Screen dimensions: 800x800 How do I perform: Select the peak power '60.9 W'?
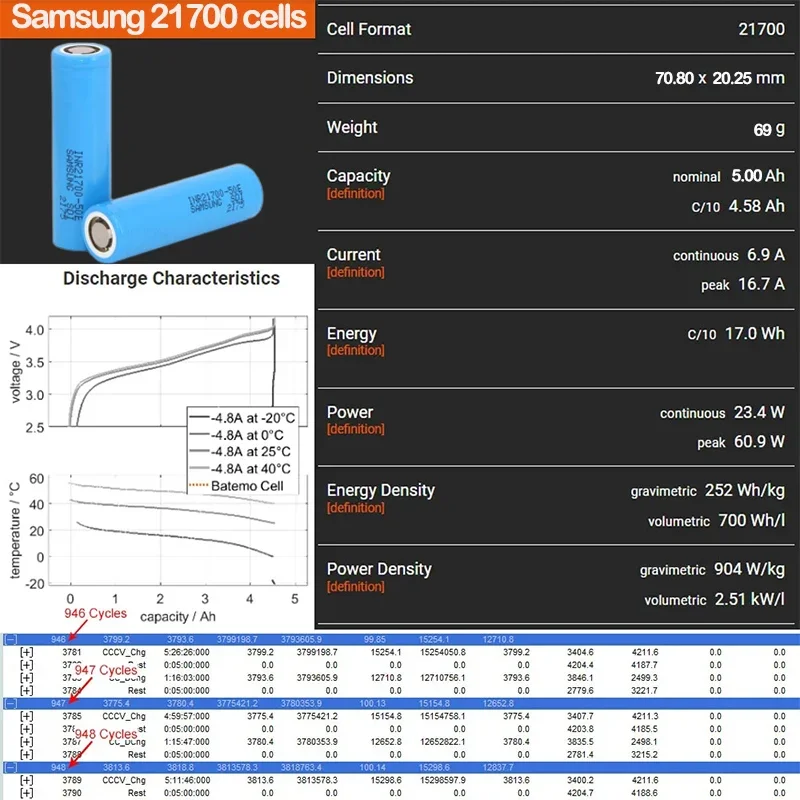[759, 442]
